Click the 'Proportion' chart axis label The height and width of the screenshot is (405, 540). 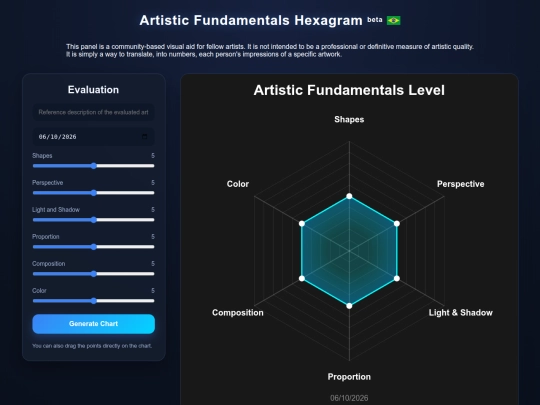pyautogui.click(x=349, y=377)
